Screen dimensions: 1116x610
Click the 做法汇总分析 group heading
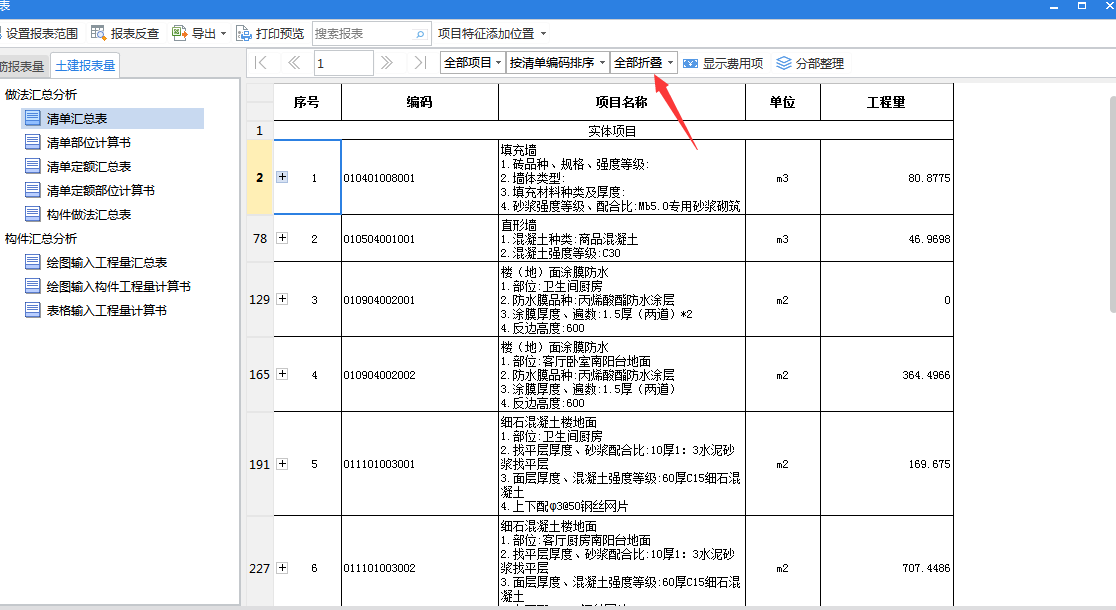tap(41, 95)
